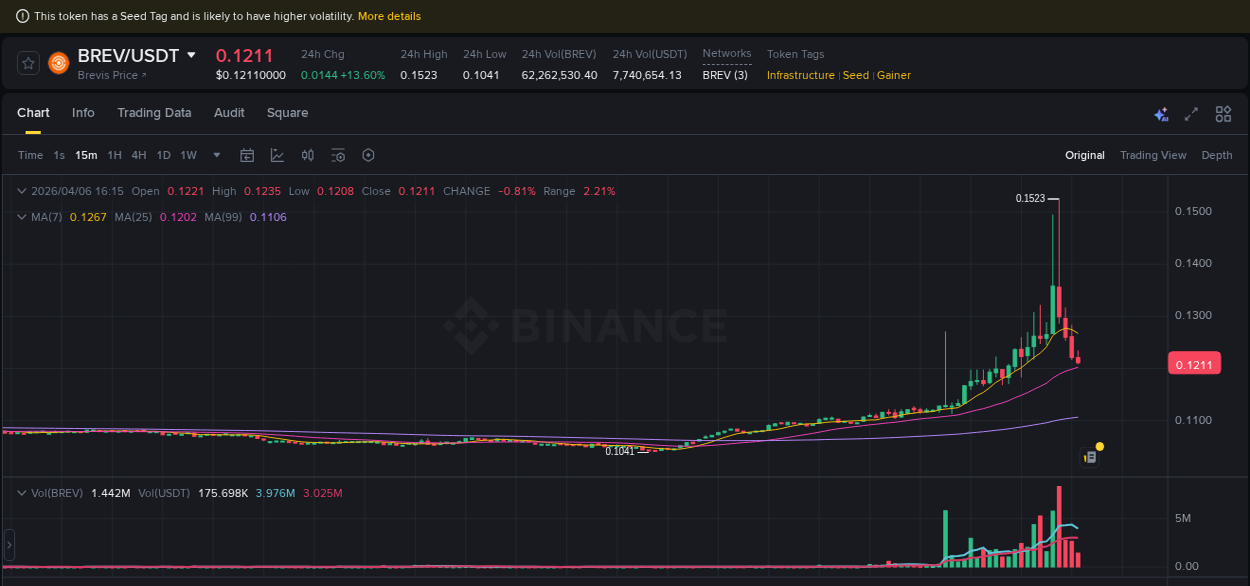Expand chart to fullscreen with arrows icon
Viewport: 1250px width, 586px height.
(1191, 114)
